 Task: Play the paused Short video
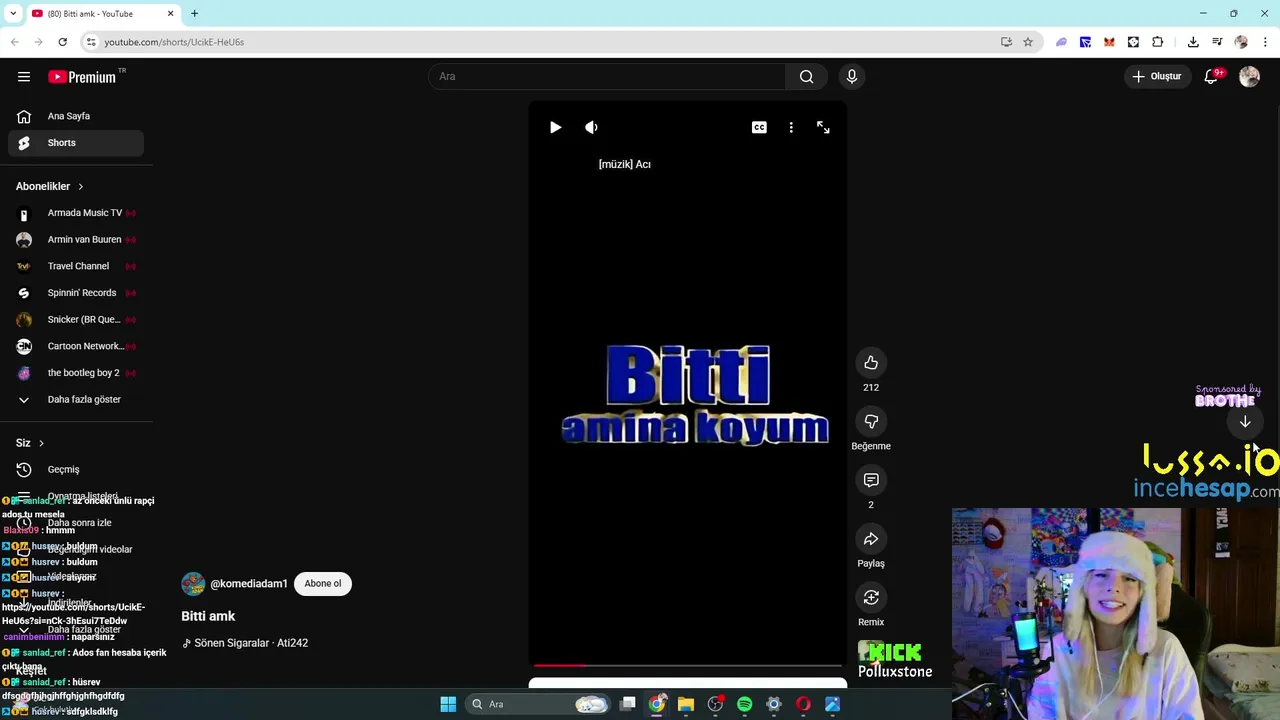[x=556, y=127]
